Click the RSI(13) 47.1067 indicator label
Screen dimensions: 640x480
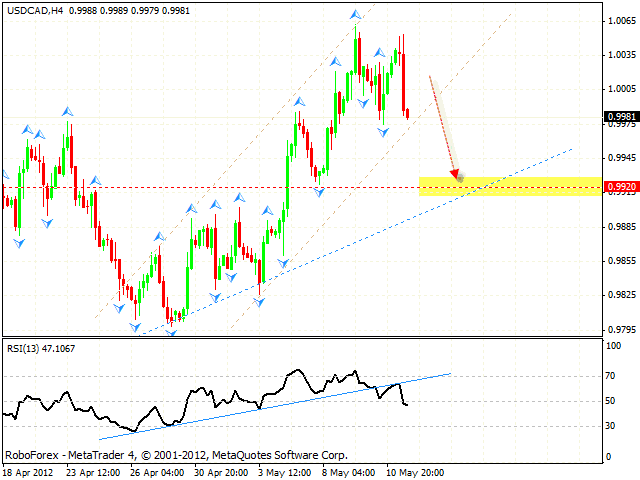(42, 348)
